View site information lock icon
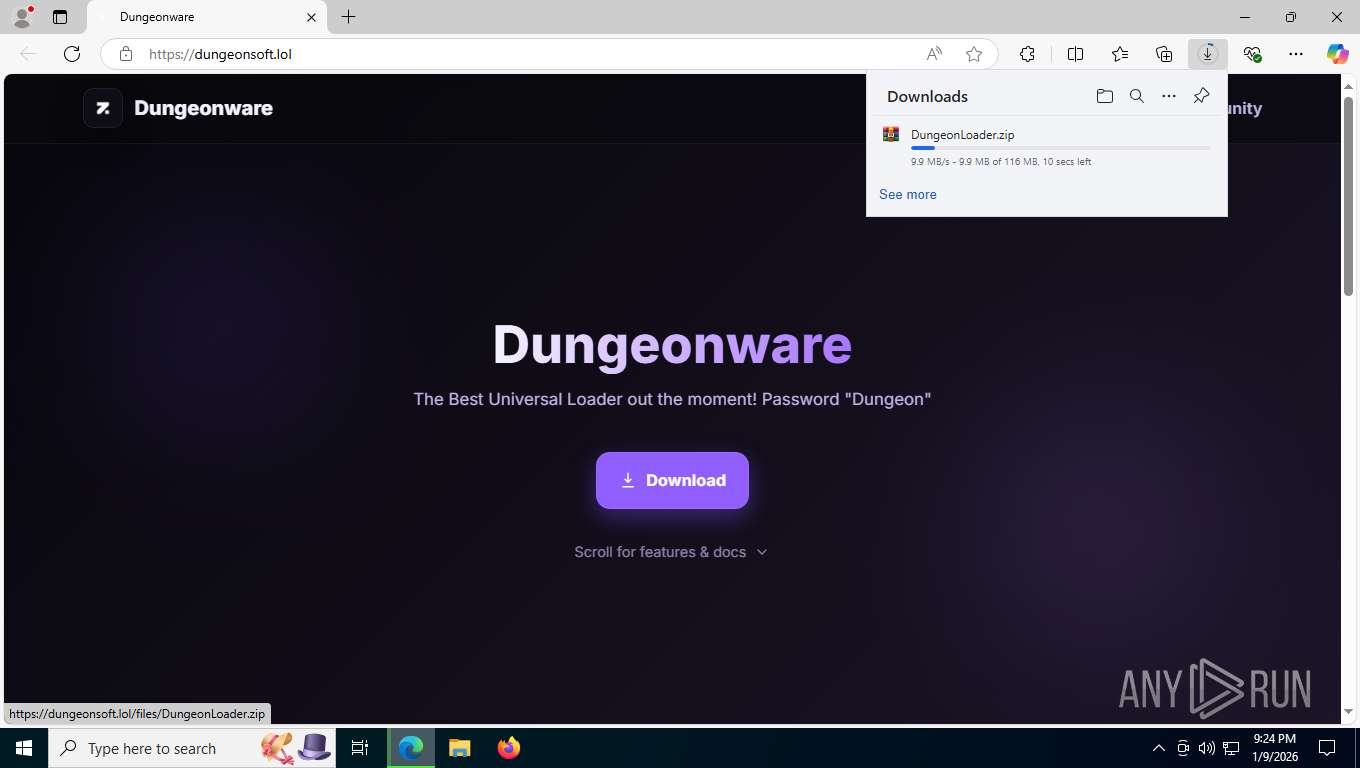The height and width of the screenshot is (768, 1360). click(x=126, y=54)
